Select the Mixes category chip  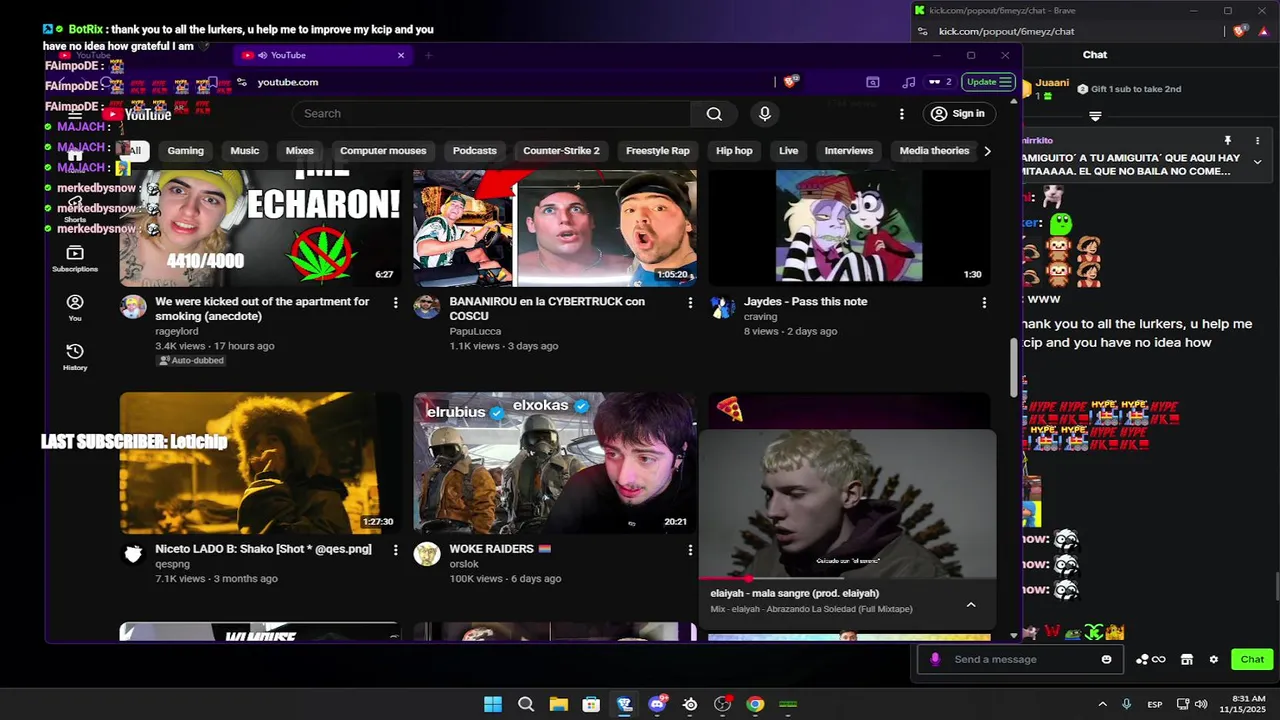click(x=299, y=151)
